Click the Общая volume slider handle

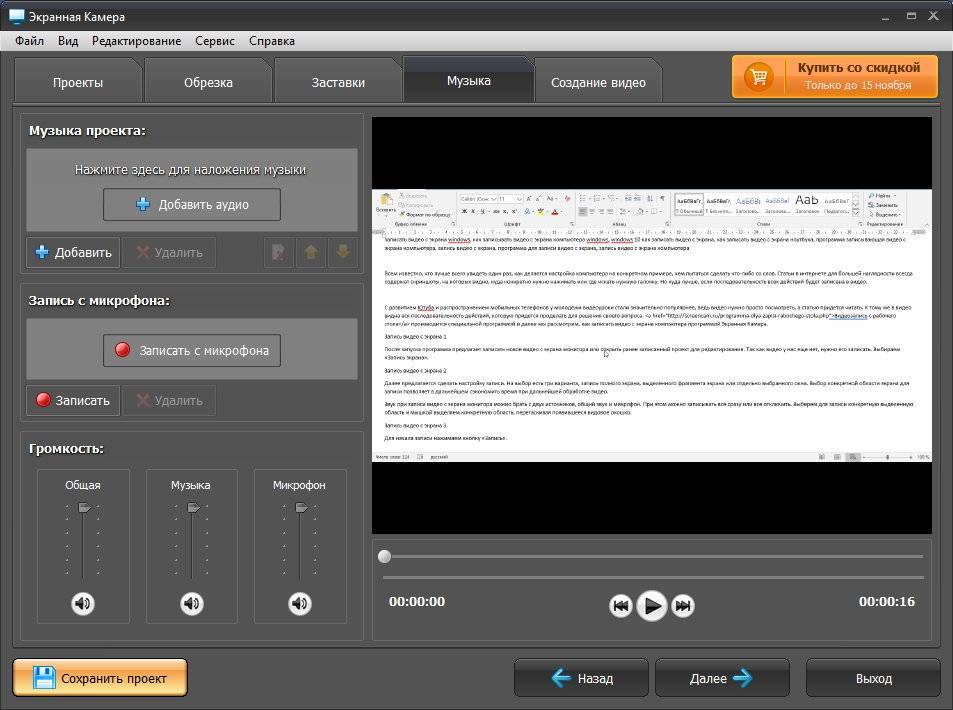84,508
